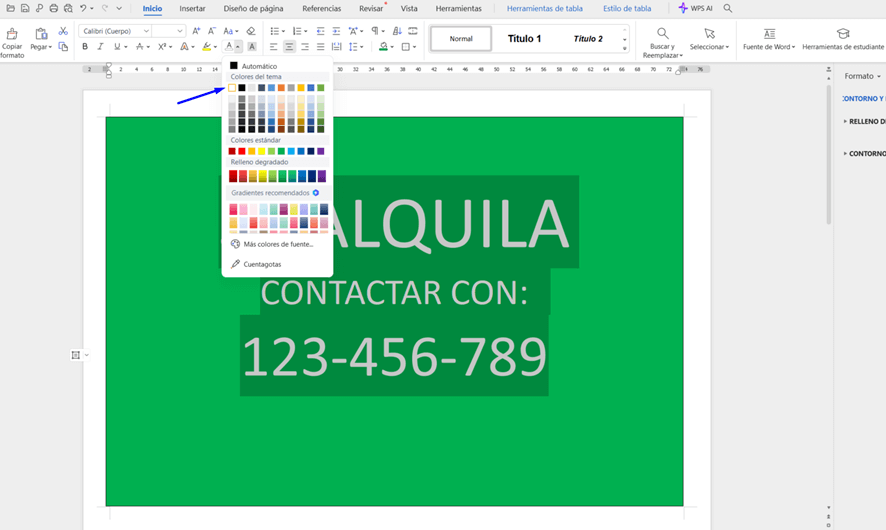Expand the Fuente de Word dropdown
Viewport: 886px width, 530px height.
coord(793,47)
